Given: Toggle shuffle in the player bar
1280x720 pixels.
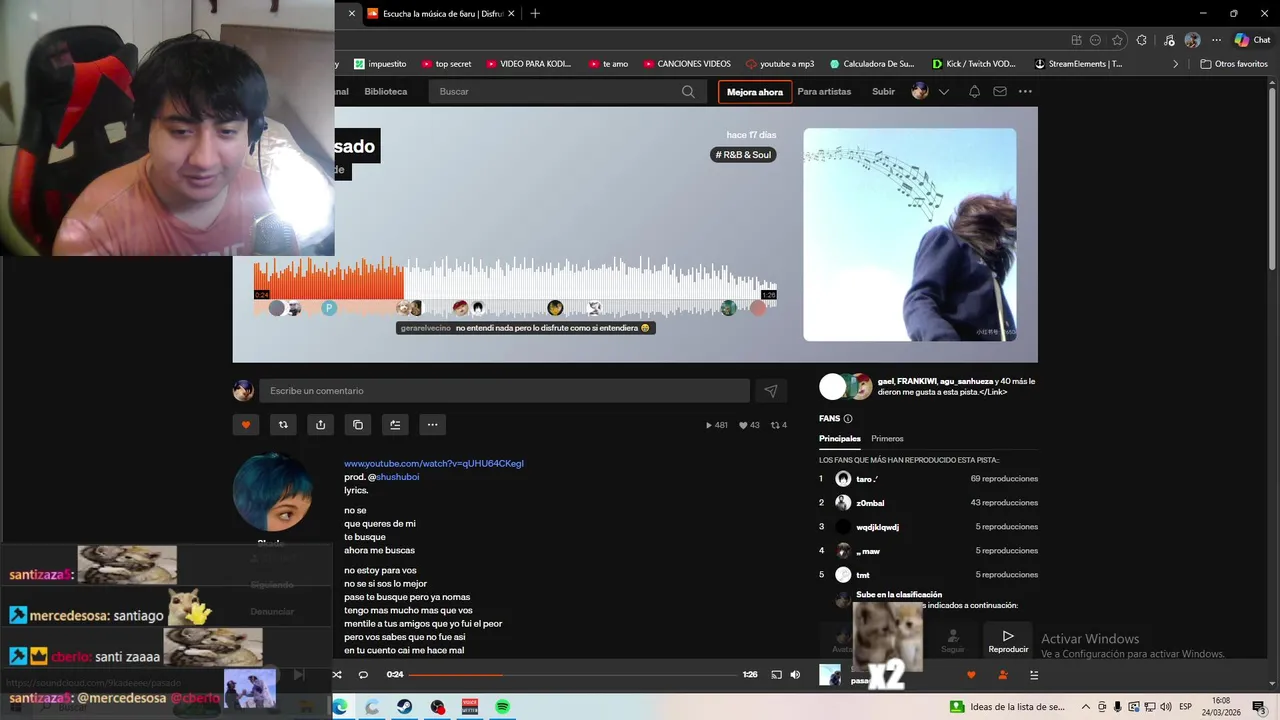Looking at the screenshot, I should tap(337, 675).
